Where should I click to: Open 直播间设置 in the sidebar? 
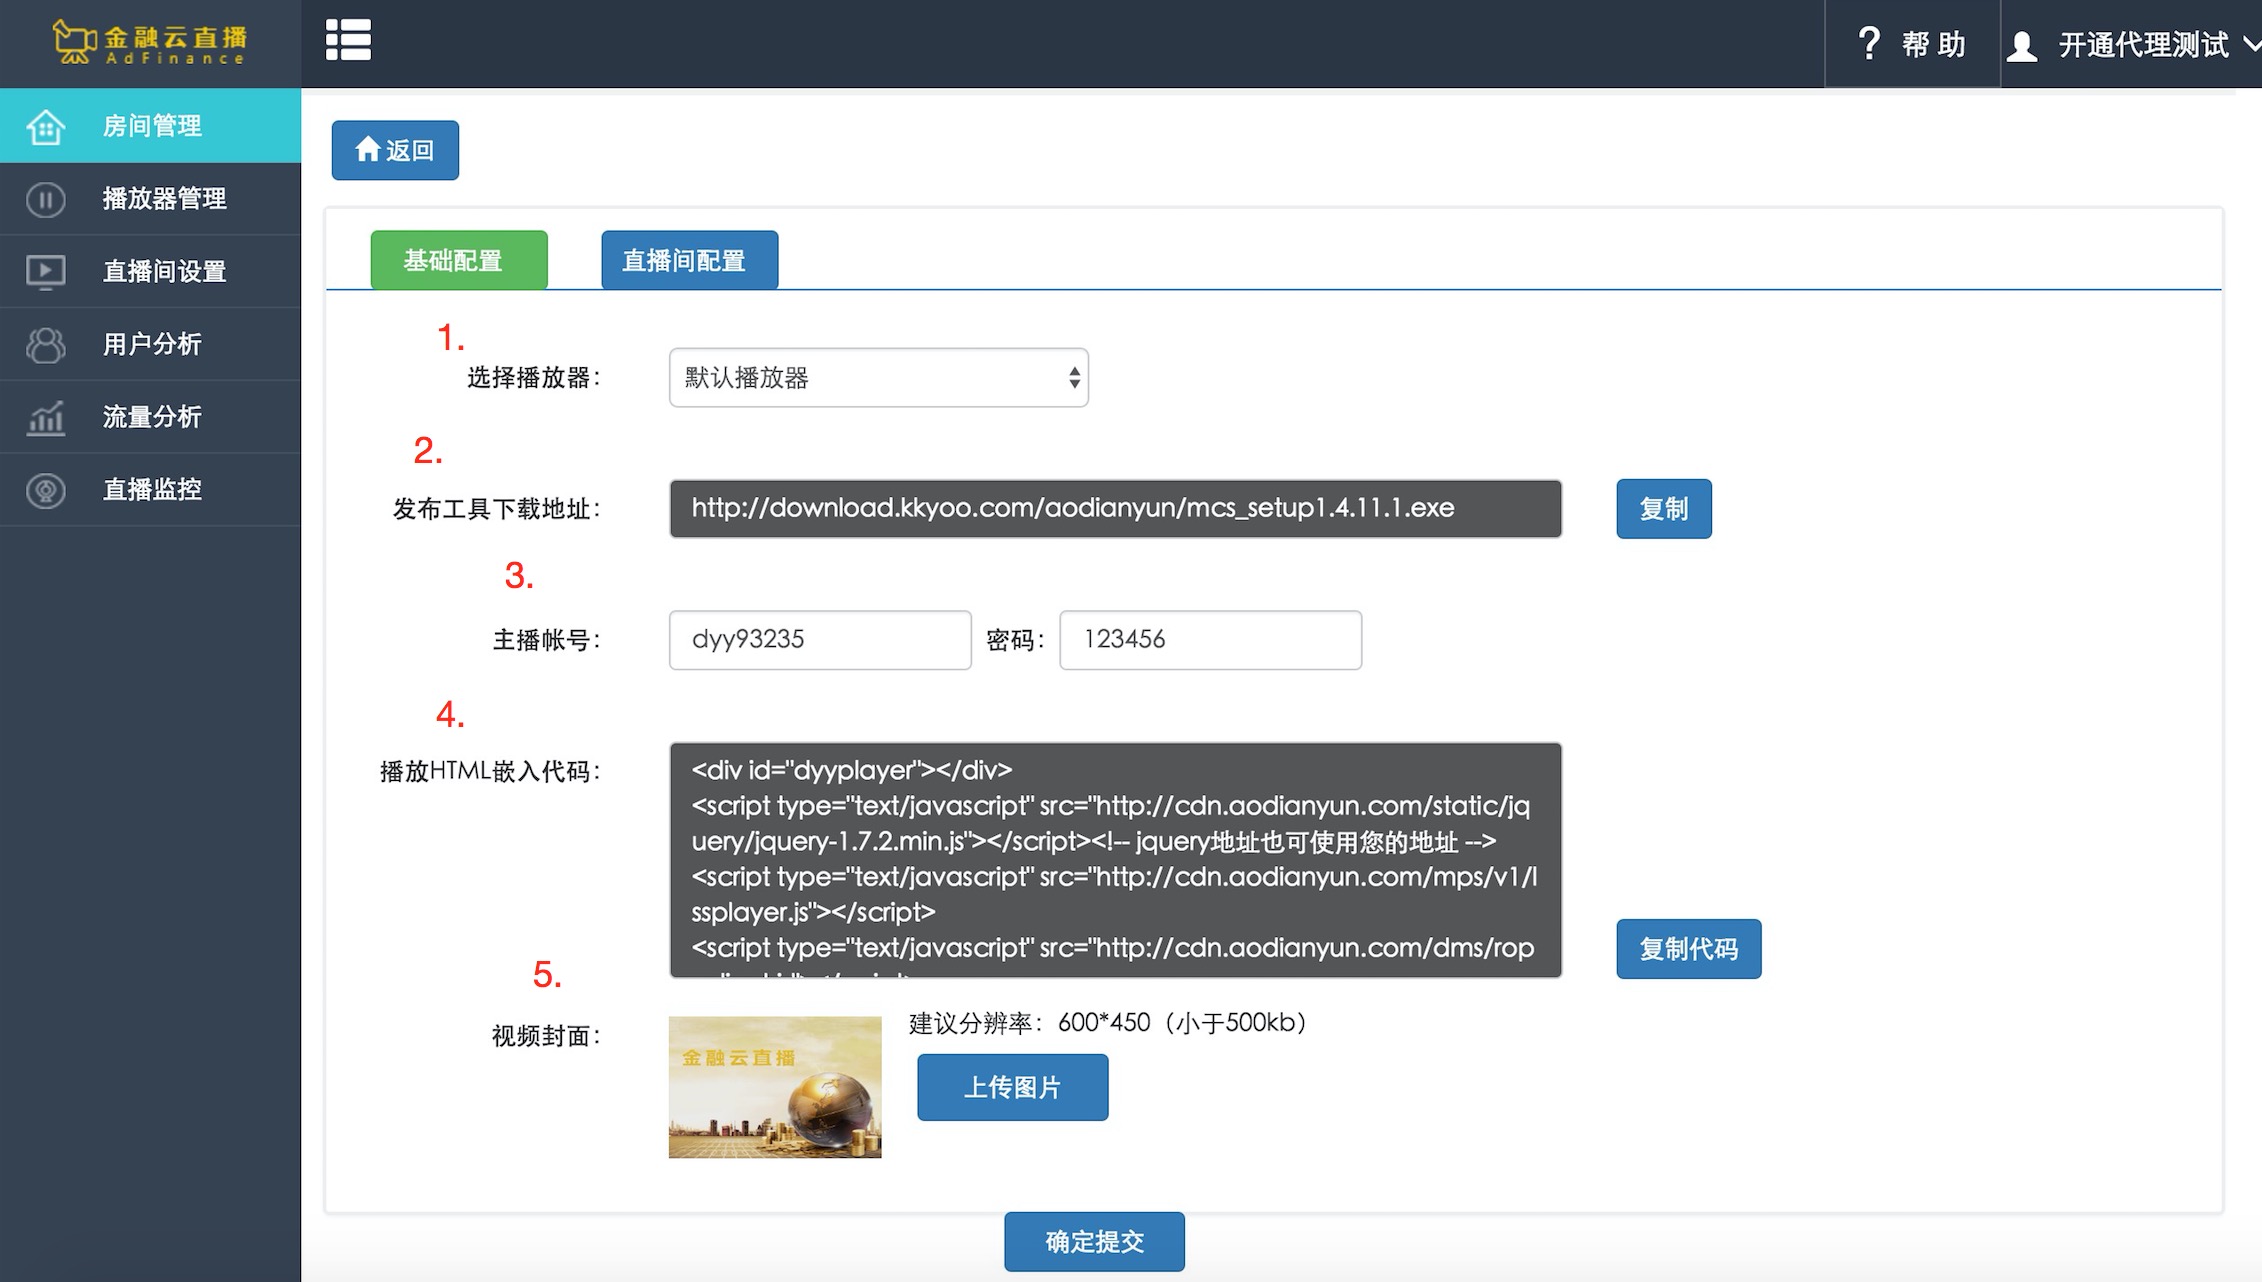click(150, 271)
